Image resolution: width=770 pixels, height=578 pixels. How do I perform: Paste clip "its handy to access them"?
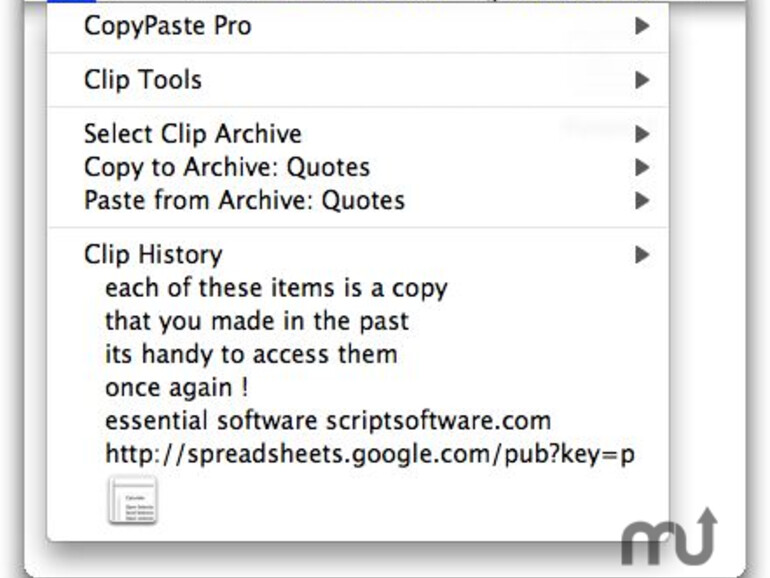251,354
